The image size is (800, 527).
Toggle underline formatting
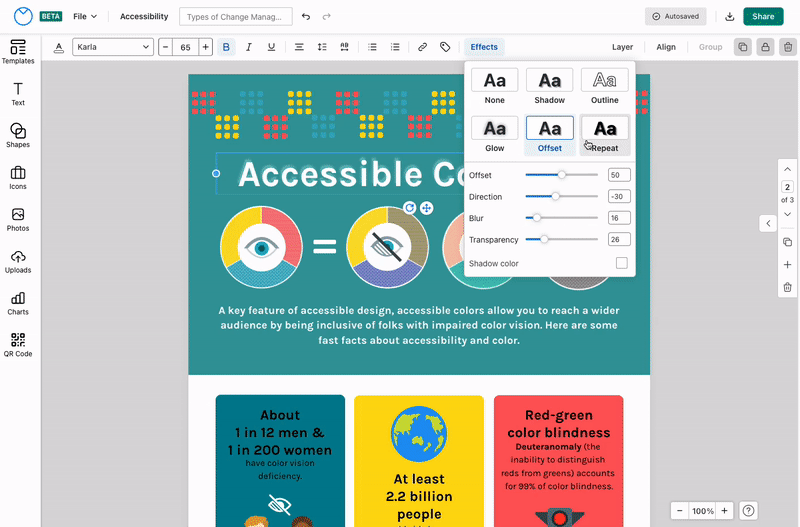[x=271, y=47]
